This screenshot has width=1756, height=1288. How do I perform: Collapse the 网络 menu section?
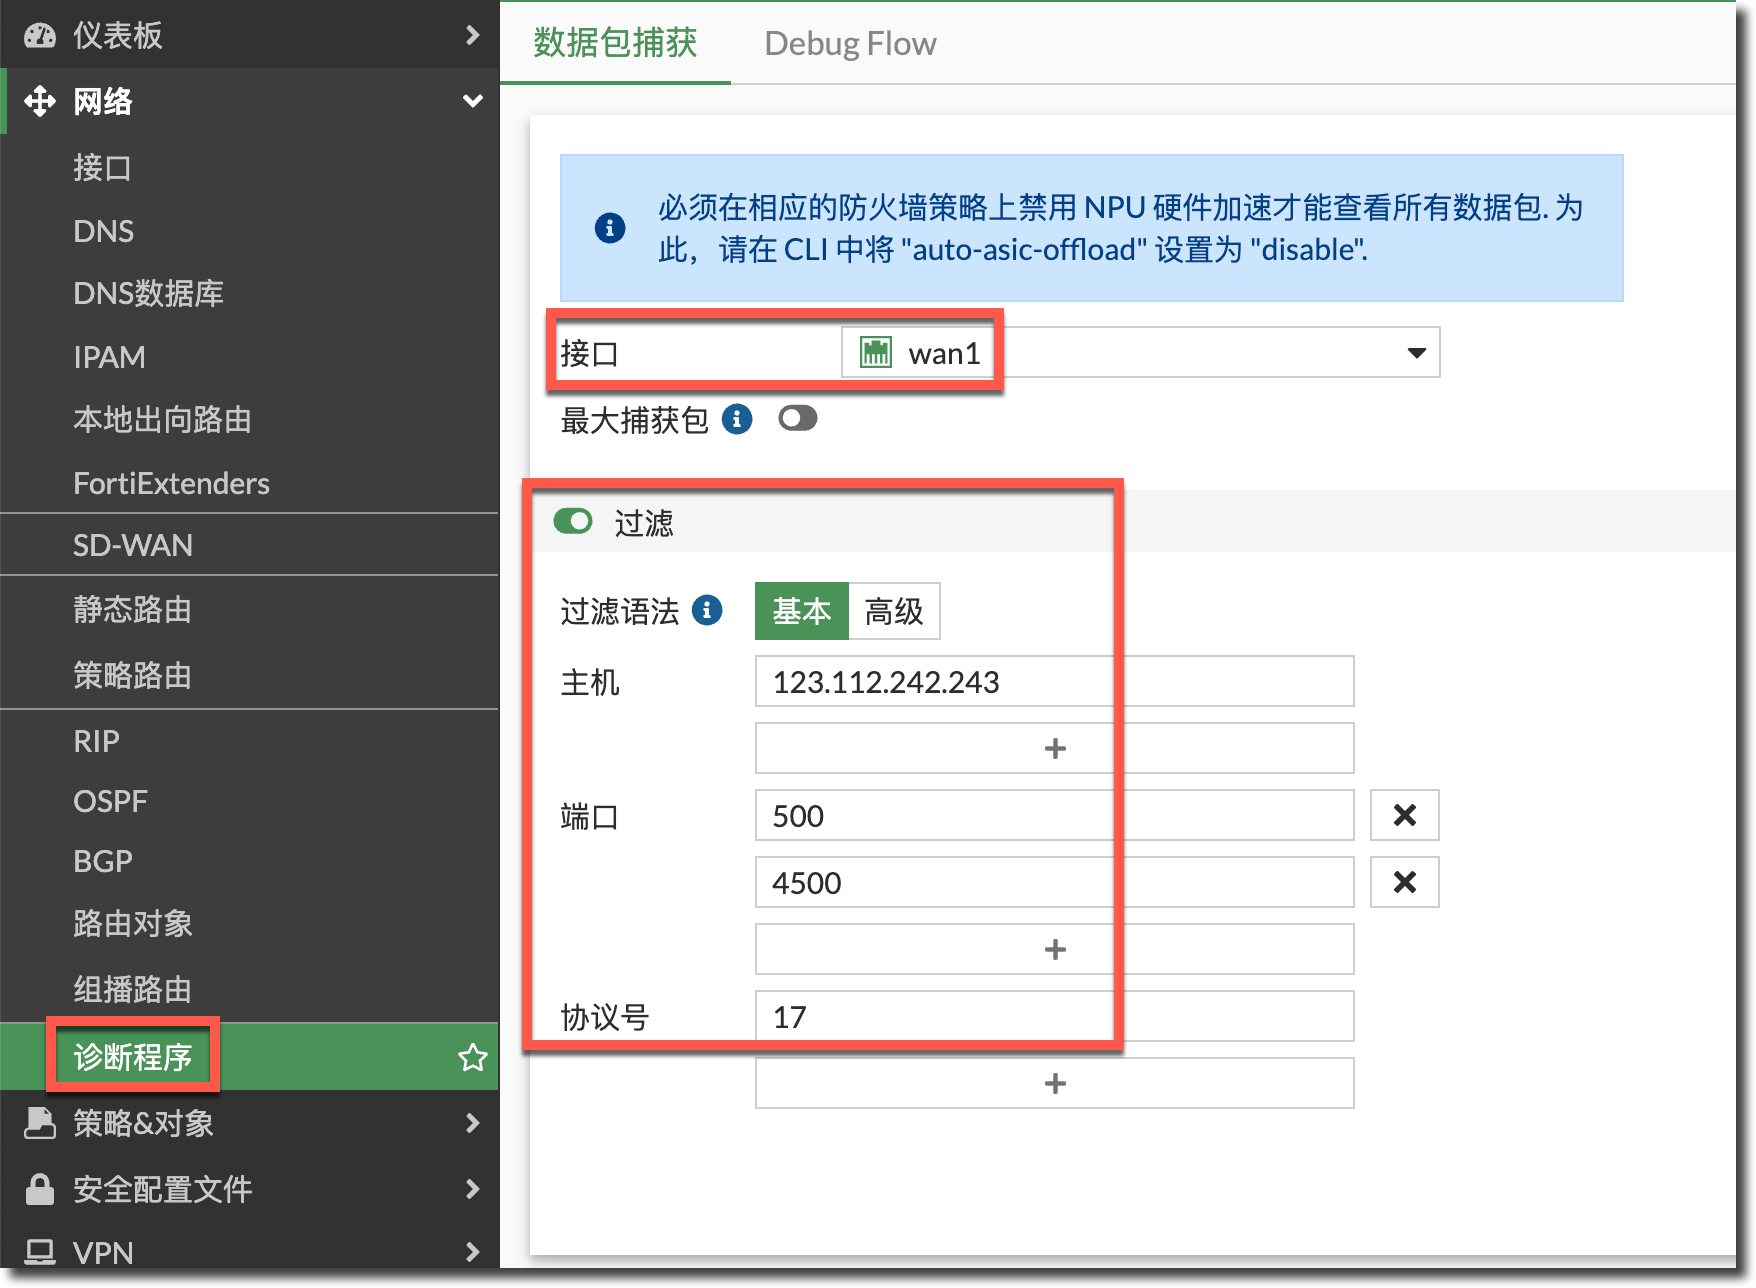coord(472,101)
